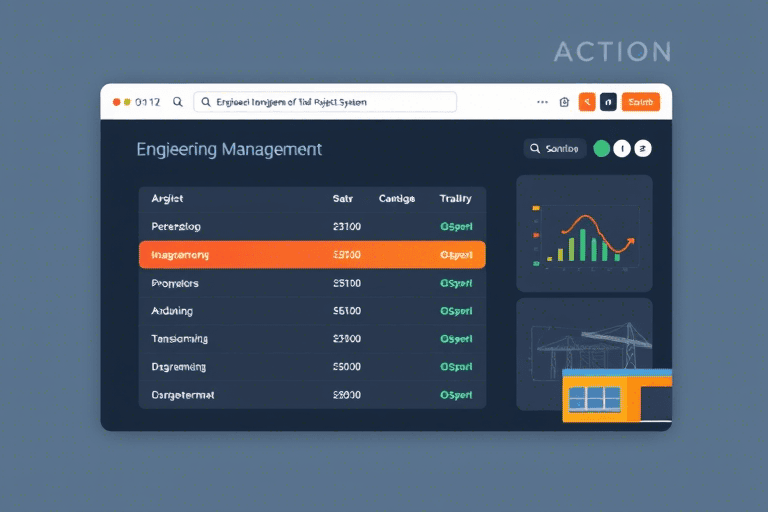Open the three-dot more options menu

click(542, 102)
